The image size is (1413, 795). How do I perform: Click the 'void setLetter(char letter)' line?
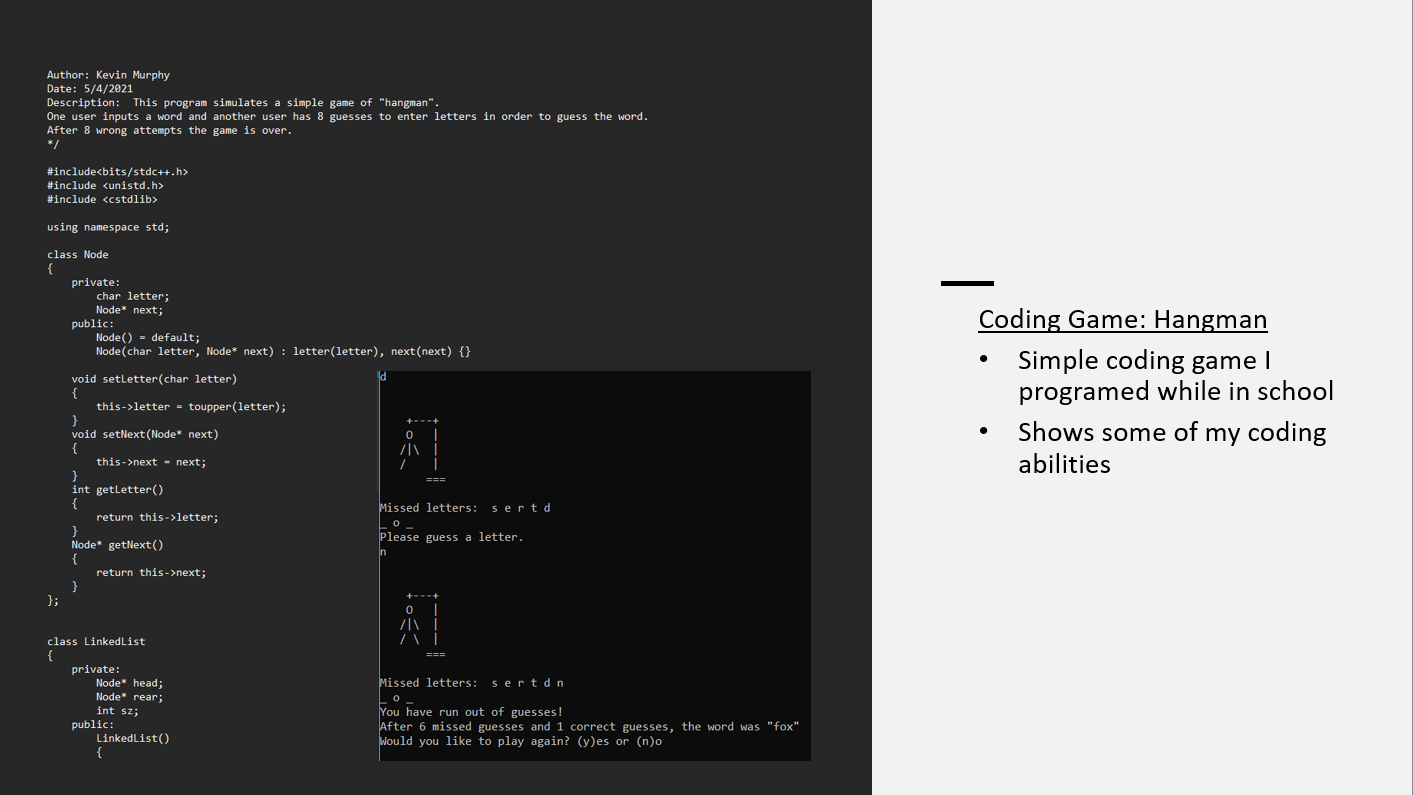154,379
